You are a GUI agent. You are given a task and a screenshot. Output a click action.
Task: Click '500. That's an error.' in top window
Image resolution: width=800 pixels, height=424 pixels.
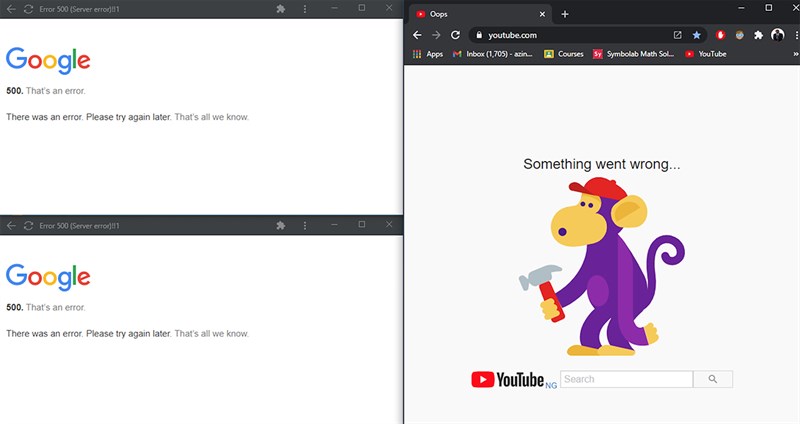46,91
